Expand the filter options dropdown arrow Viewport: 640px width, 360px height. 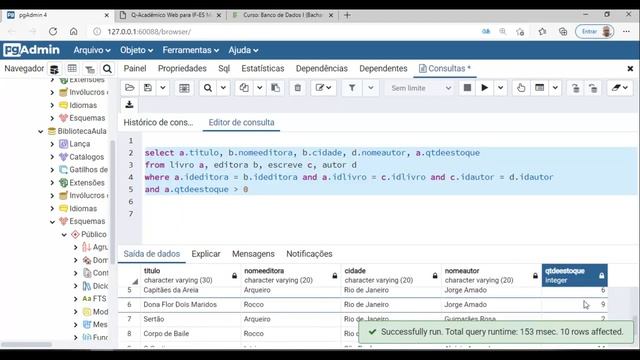(x=371, y=88)
